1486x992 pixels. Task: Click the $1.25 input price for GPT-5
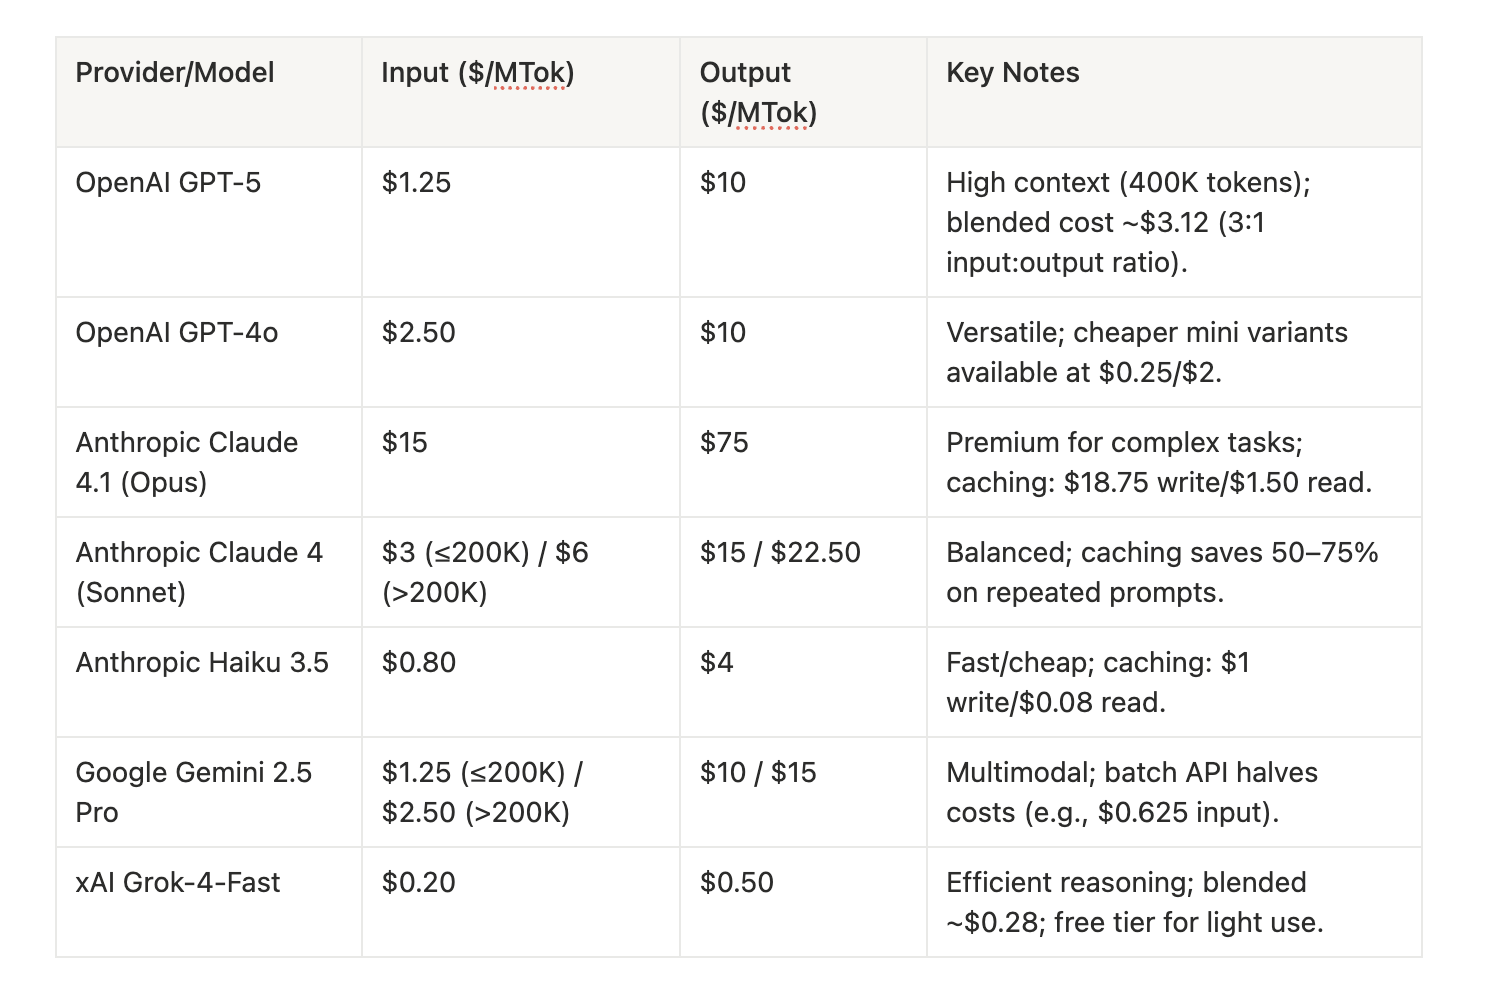point(416,183)
